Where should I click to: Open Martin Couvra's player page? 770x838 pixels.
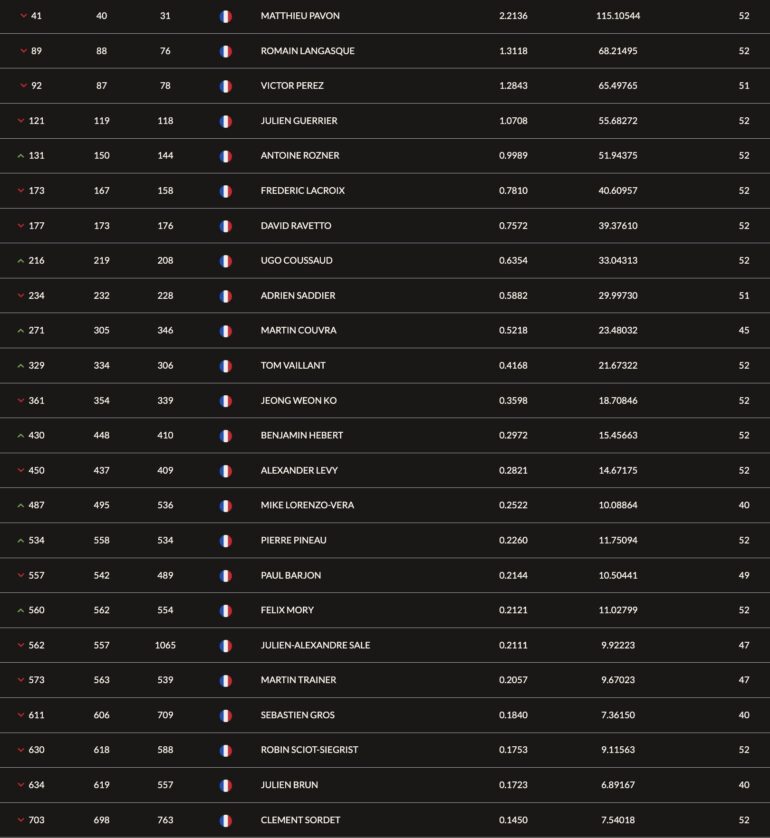(x=298, y=330)
